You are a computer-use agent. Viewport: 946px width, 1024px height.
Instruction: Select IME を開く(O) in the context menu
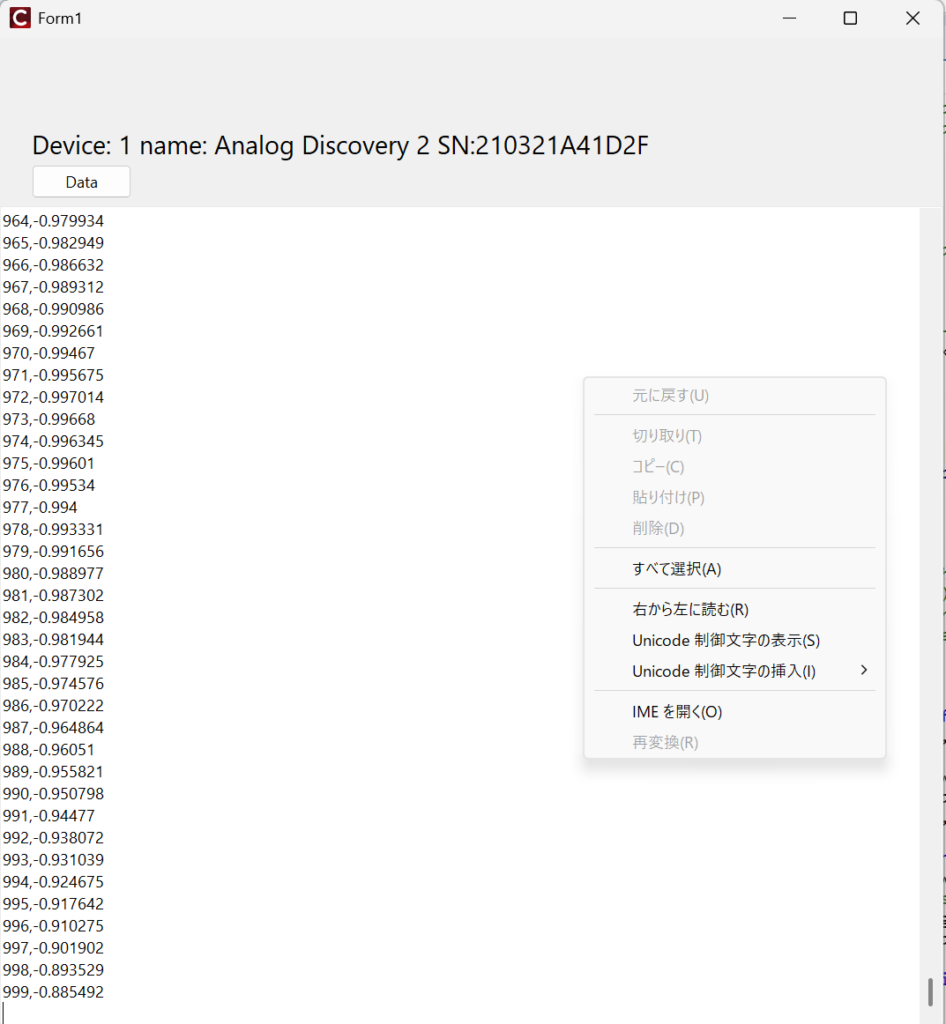[676, 712]
